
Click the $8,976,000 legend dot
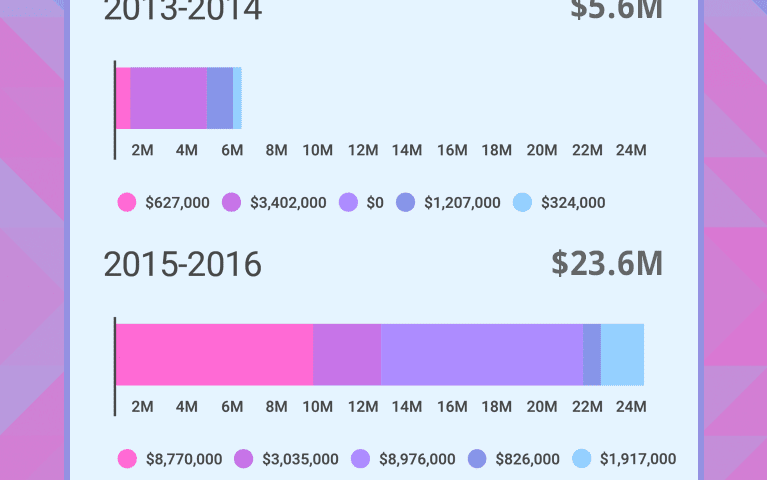click(361, 459)
